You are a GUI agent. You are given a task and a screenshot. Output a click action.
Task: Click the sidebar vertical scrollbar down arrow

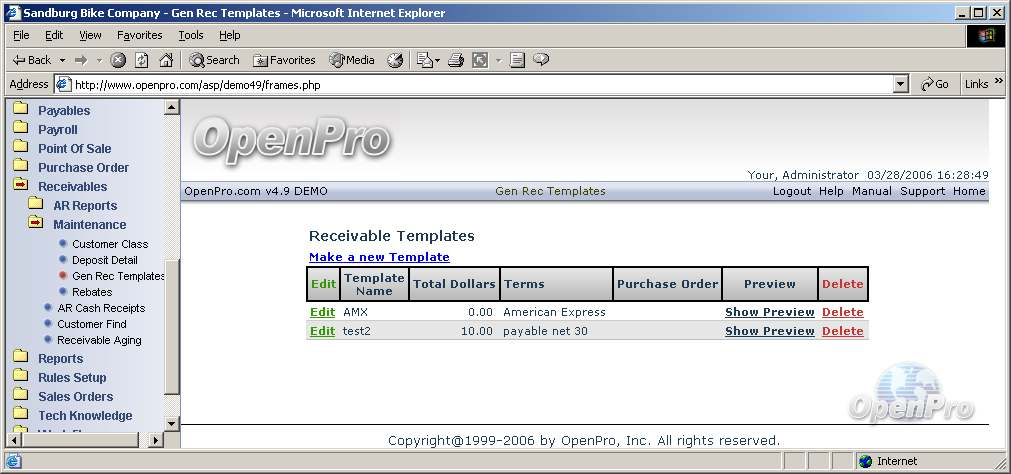point(171,423)
